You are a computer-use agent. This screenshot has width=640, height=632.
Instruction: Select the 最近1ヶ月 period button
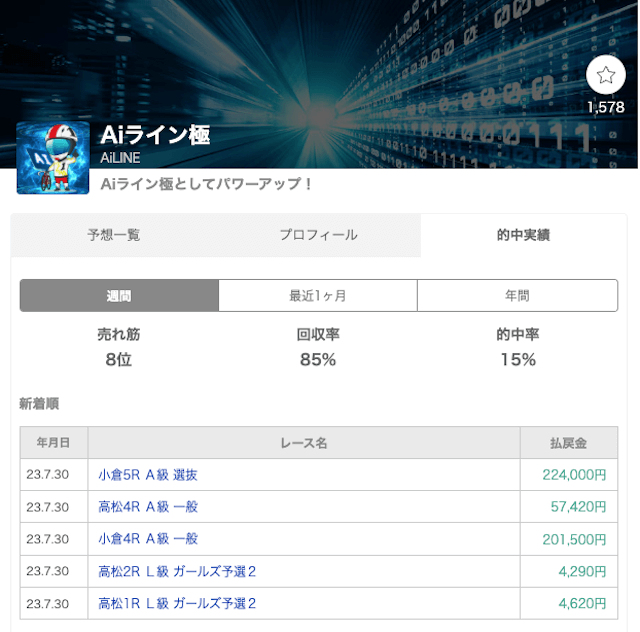(x=318, y=296)
